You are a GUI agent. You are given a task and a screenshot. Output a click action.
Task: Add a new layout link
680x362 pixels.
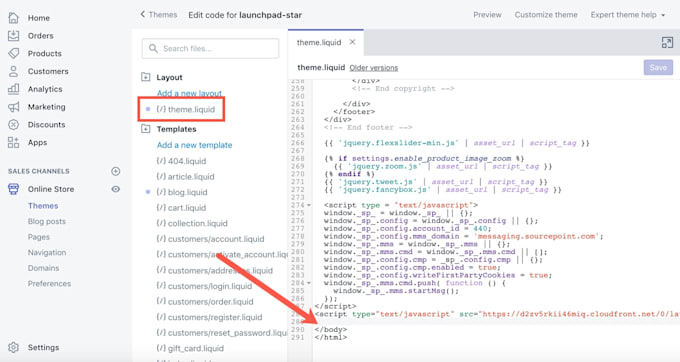click(189, 93)
